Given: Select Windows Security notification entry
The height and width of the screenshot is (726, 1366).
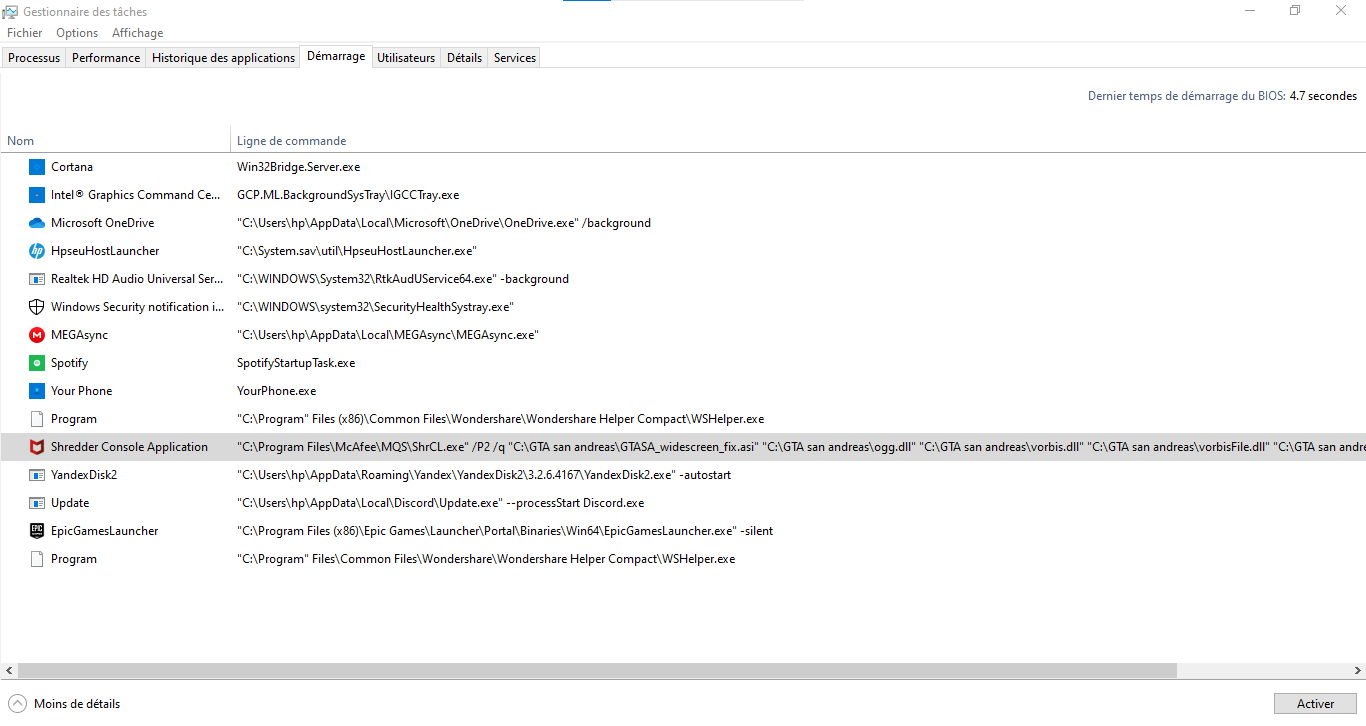Looking at the screenshot, I should (137, 307).
